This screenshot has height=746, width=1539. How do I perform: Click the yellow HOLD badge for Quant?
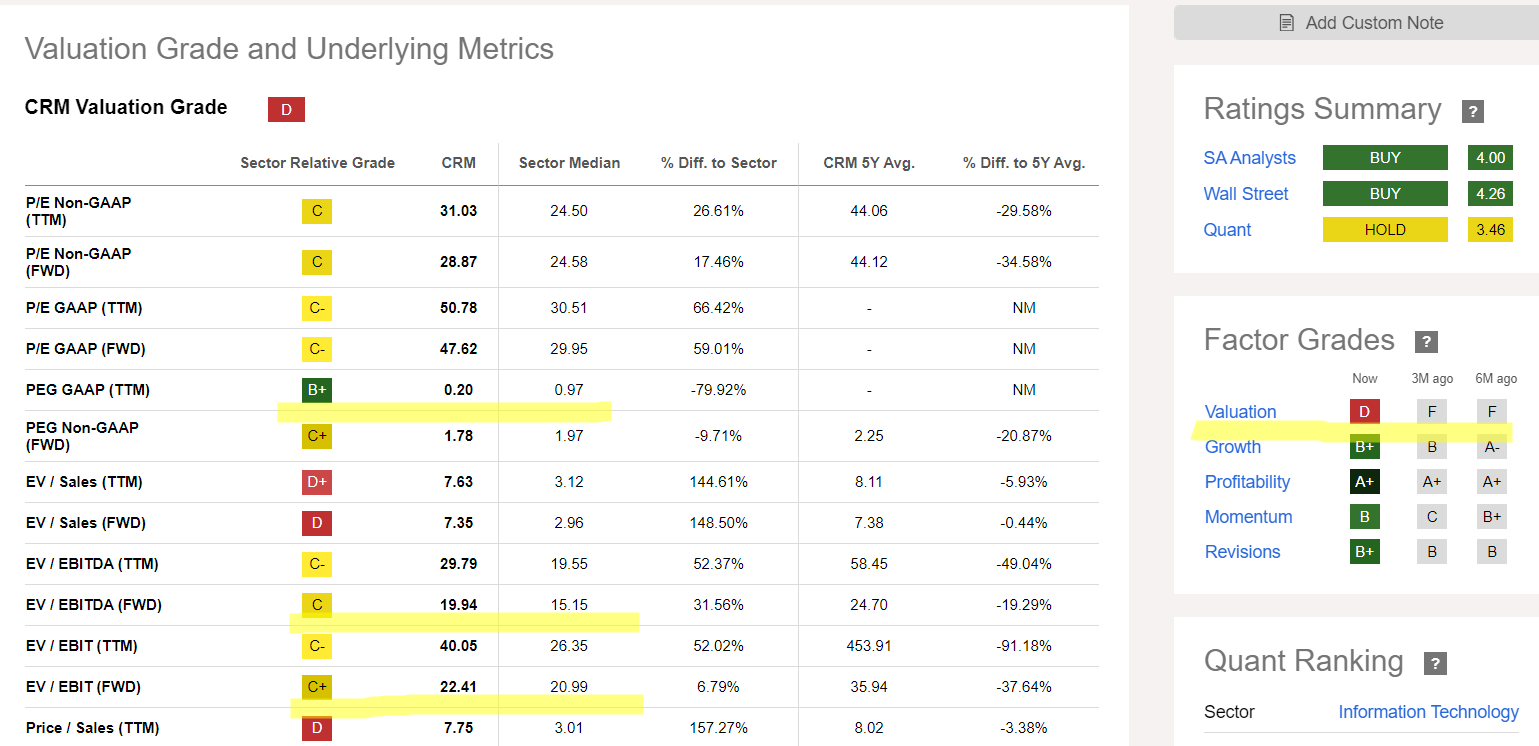pyautogui.click(x=1384, y=230)
